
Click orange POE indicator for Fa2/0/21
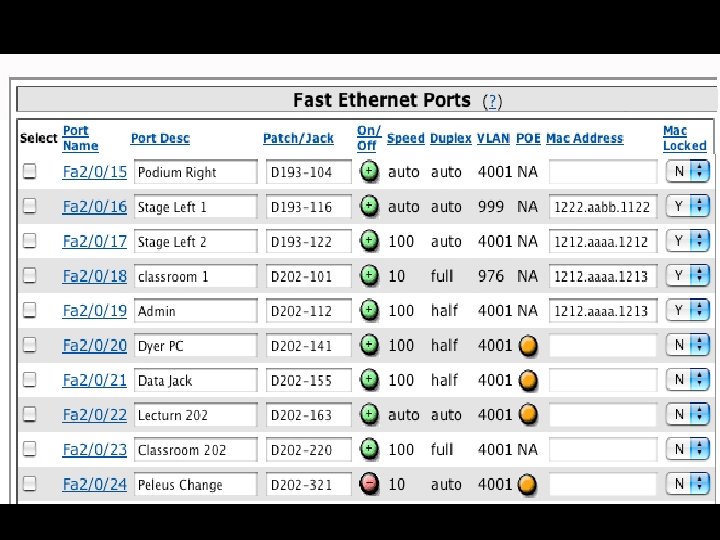click(528, 380)
